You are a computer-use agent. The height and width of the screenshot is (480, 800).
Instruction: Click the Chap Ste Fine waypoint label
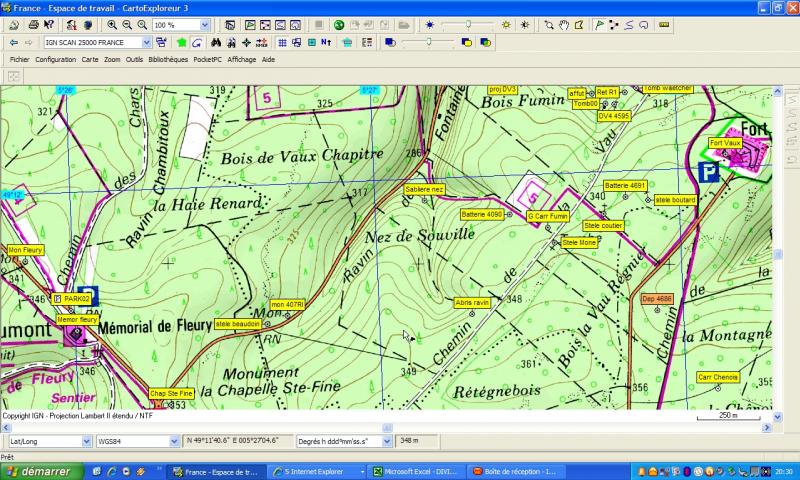click(171, 393)
